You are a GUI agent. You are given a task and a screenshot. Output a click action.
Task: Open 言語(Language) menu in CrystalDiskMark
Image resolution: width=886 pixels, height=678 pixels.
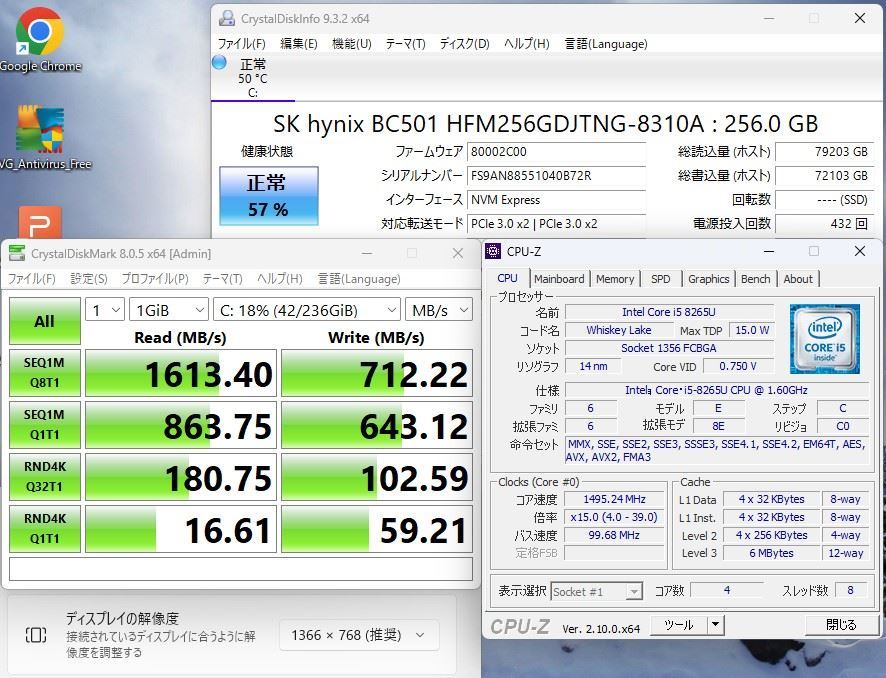click(359, 279)
